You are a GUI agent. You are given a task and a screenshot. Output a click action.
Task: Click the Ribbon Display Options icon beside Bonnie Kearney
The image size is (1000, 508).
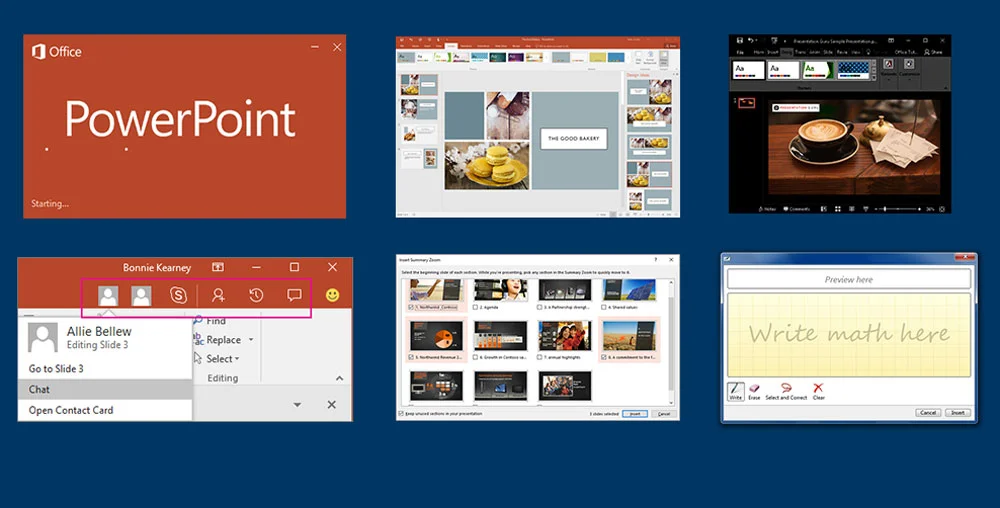click(x=218, y=267)
